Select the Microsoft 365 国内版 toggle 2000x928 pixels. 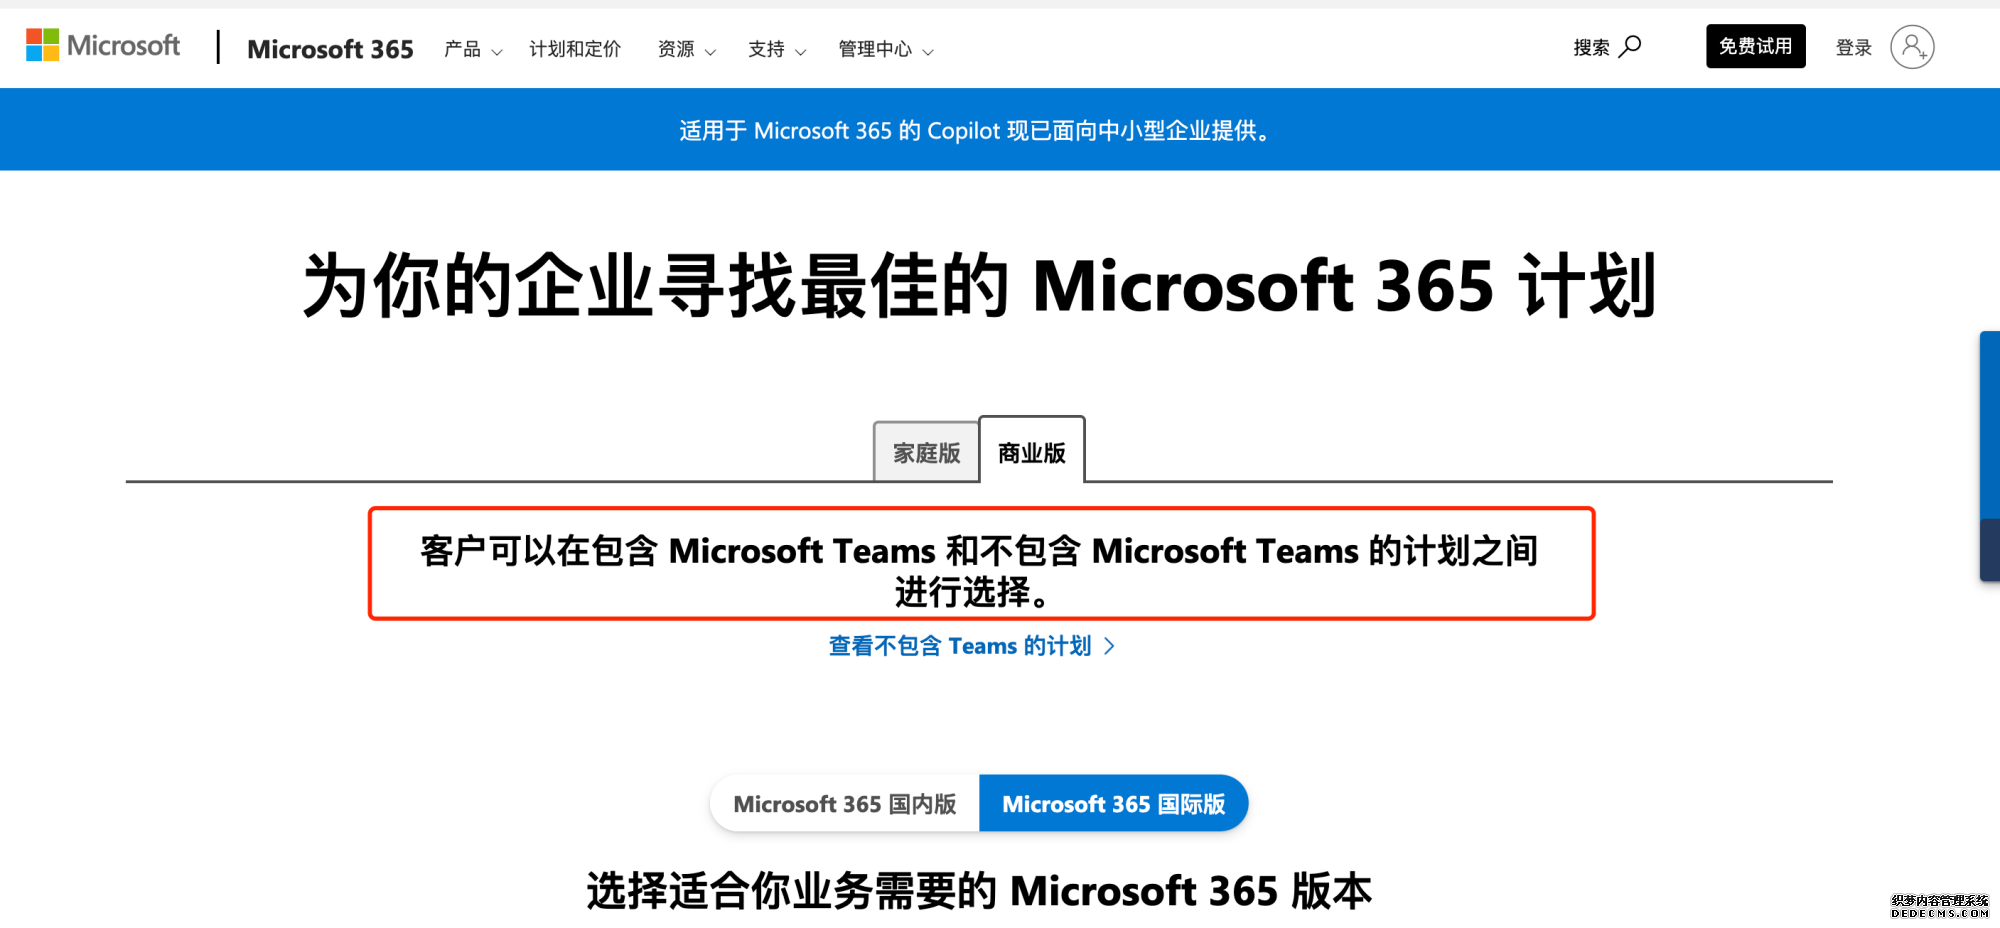pyautogui.click(x=845, y=804)
